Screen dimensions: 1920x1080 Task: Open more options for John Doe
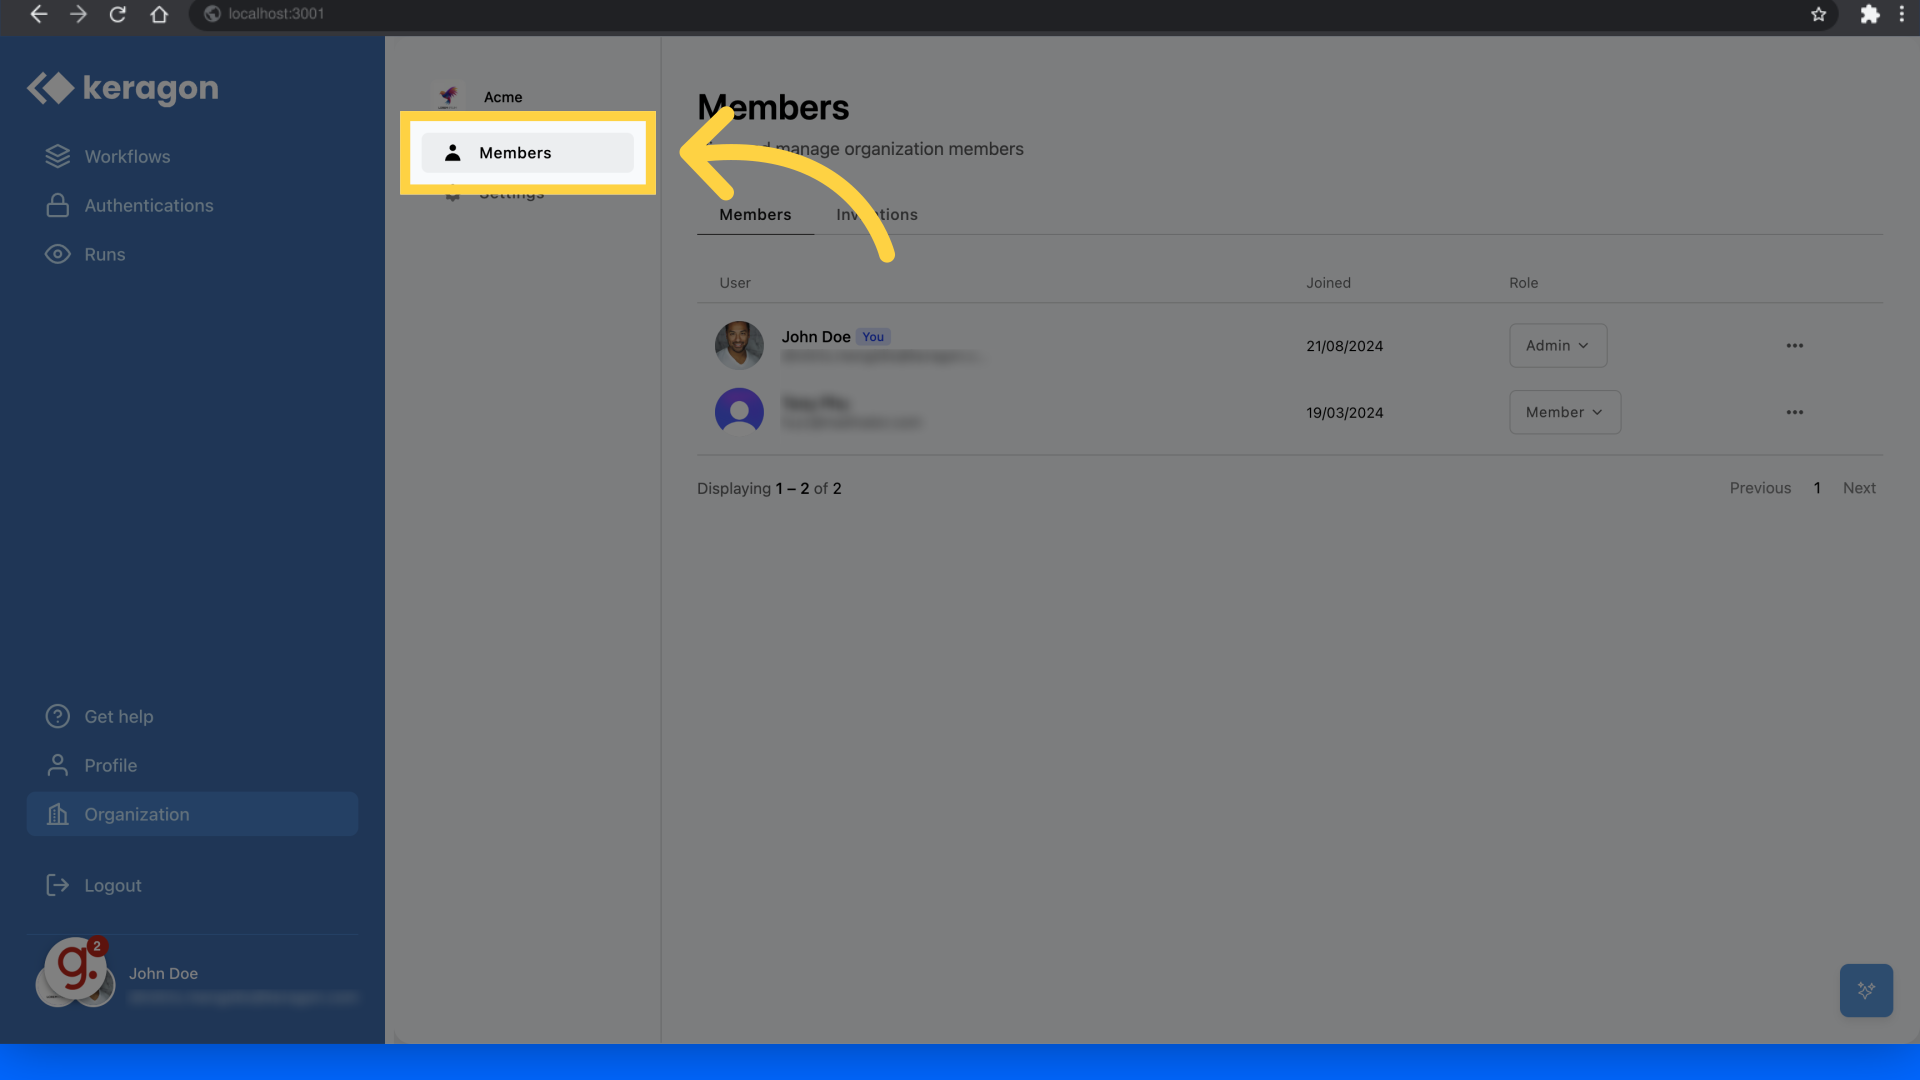[x=1795, y=346]
